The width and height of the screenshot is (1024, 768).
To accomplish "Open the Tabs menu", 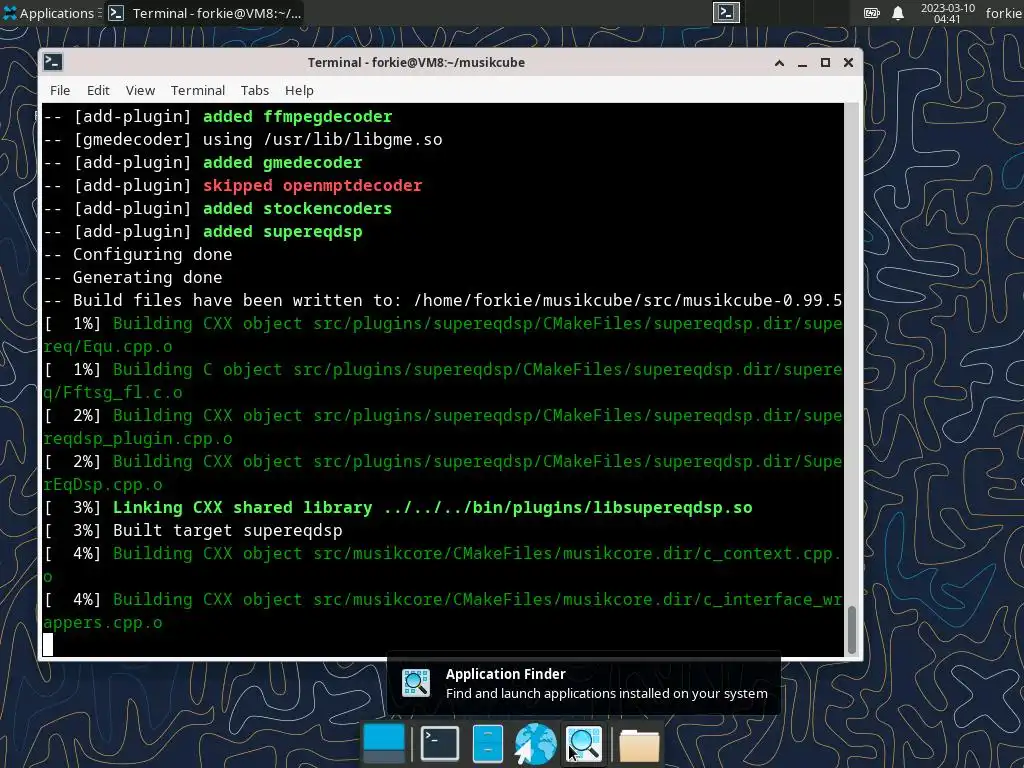I will [x=255, y=90].
